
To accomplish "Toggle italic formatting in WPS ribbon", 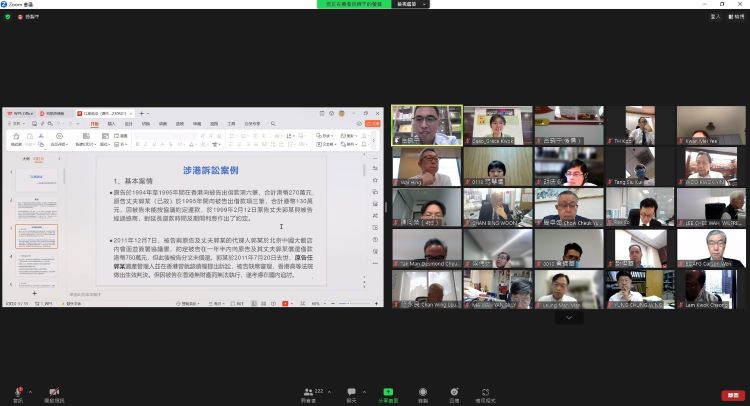I will pos(146,144).
